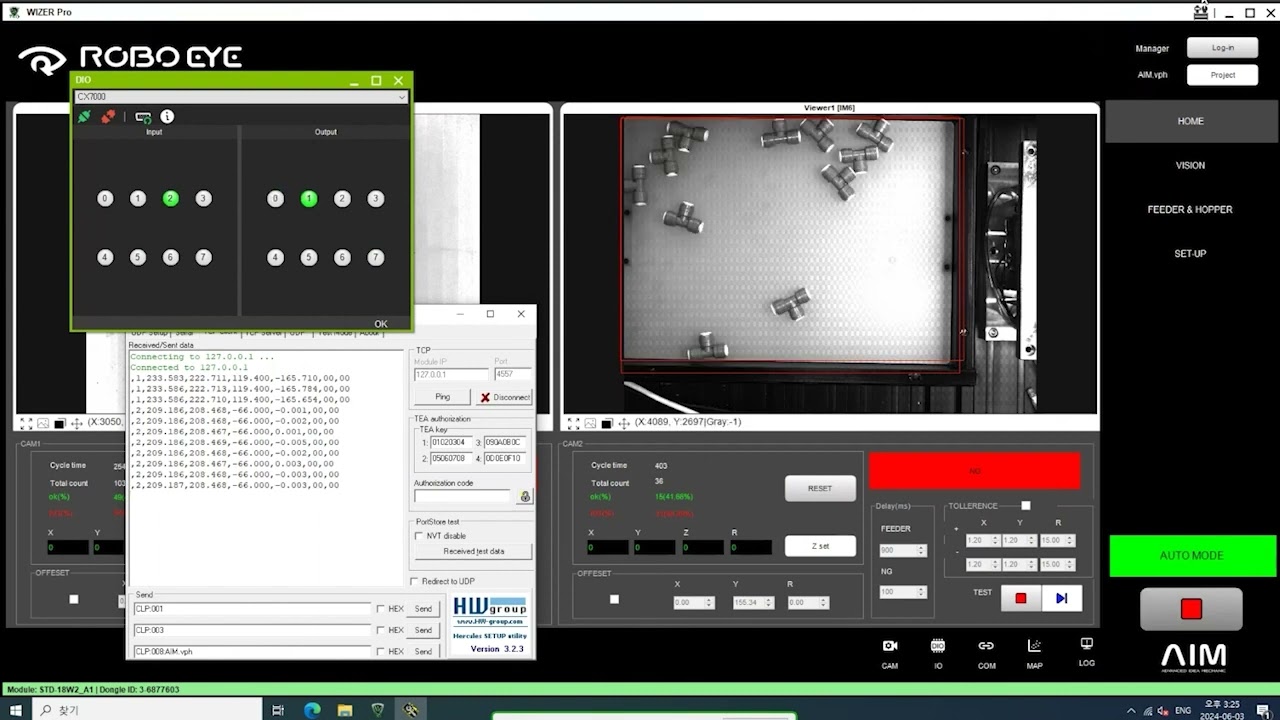Toggle HEX checkbox for CLP:001 row
The height and width of the screenshot is (720, 1280).
tap(381, 609)
